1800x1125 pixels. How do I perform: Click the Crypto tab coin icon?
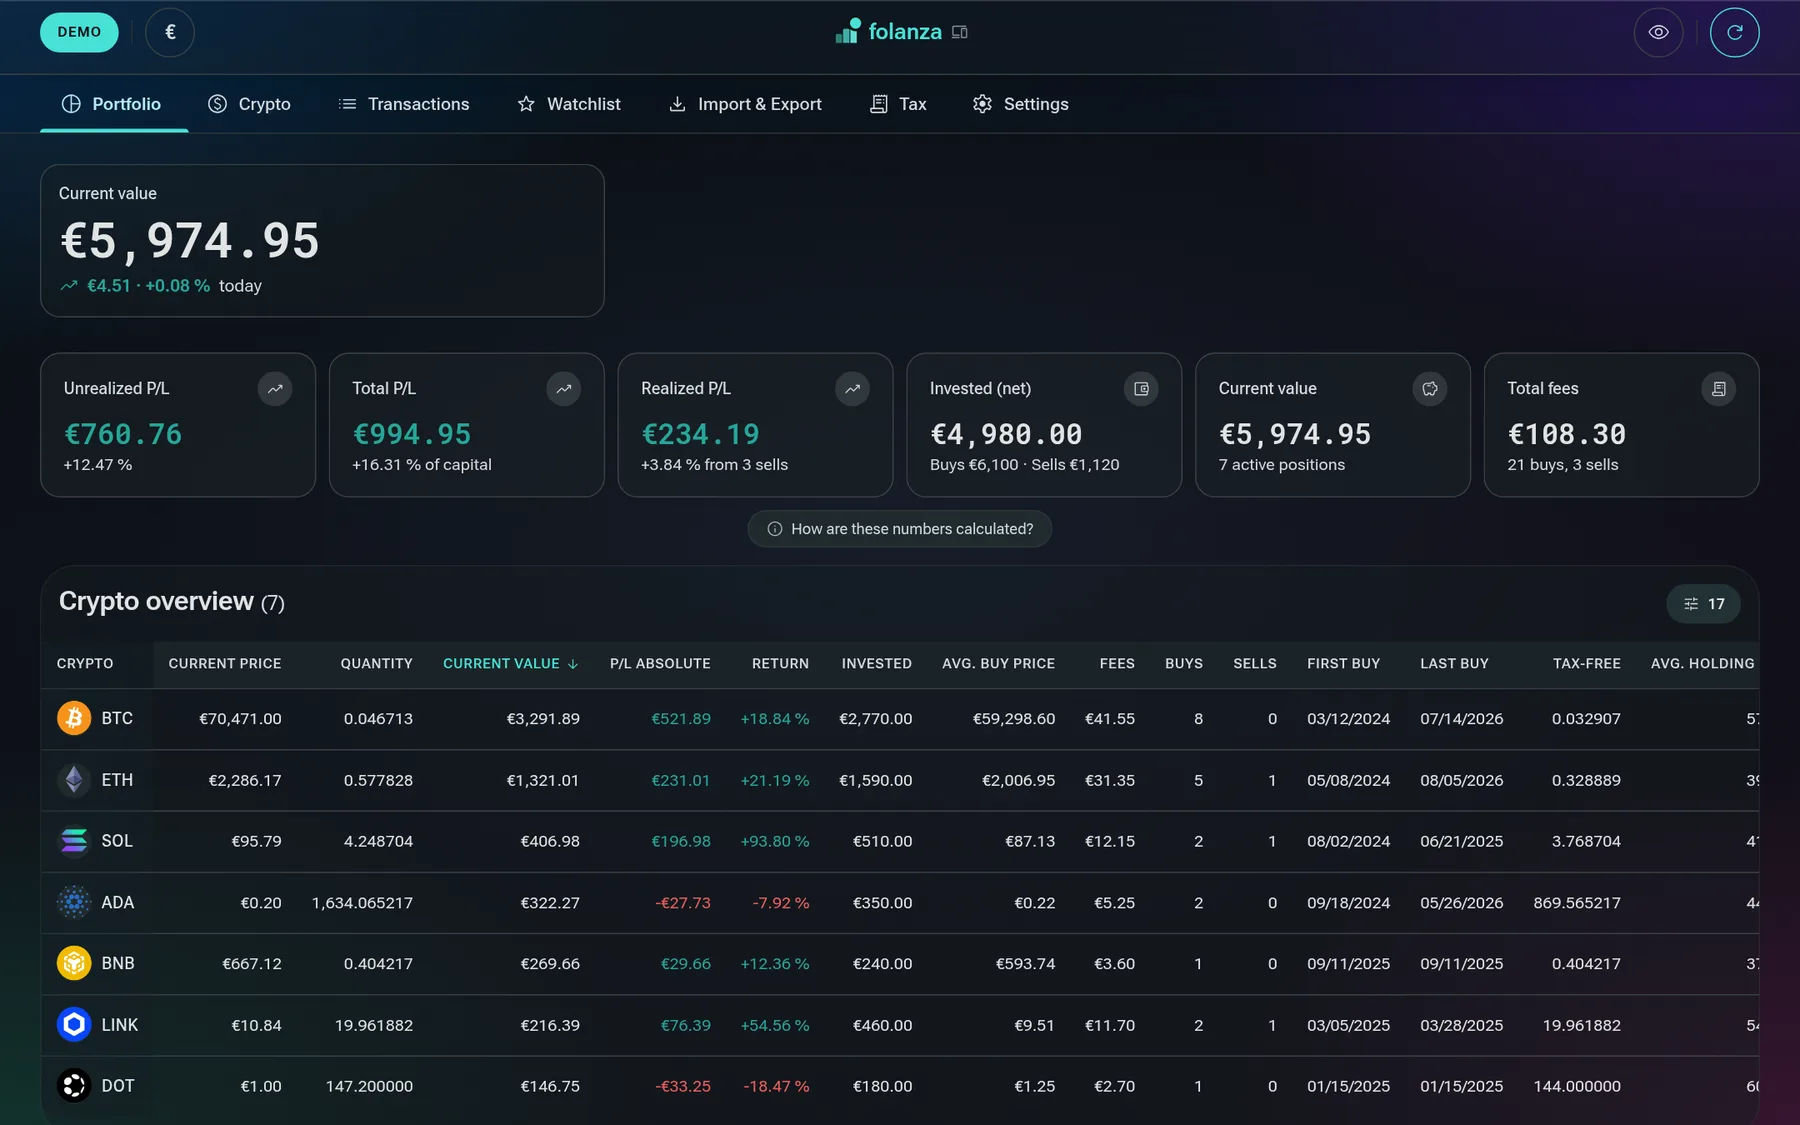pyautogui.click(x=217, y=104)
